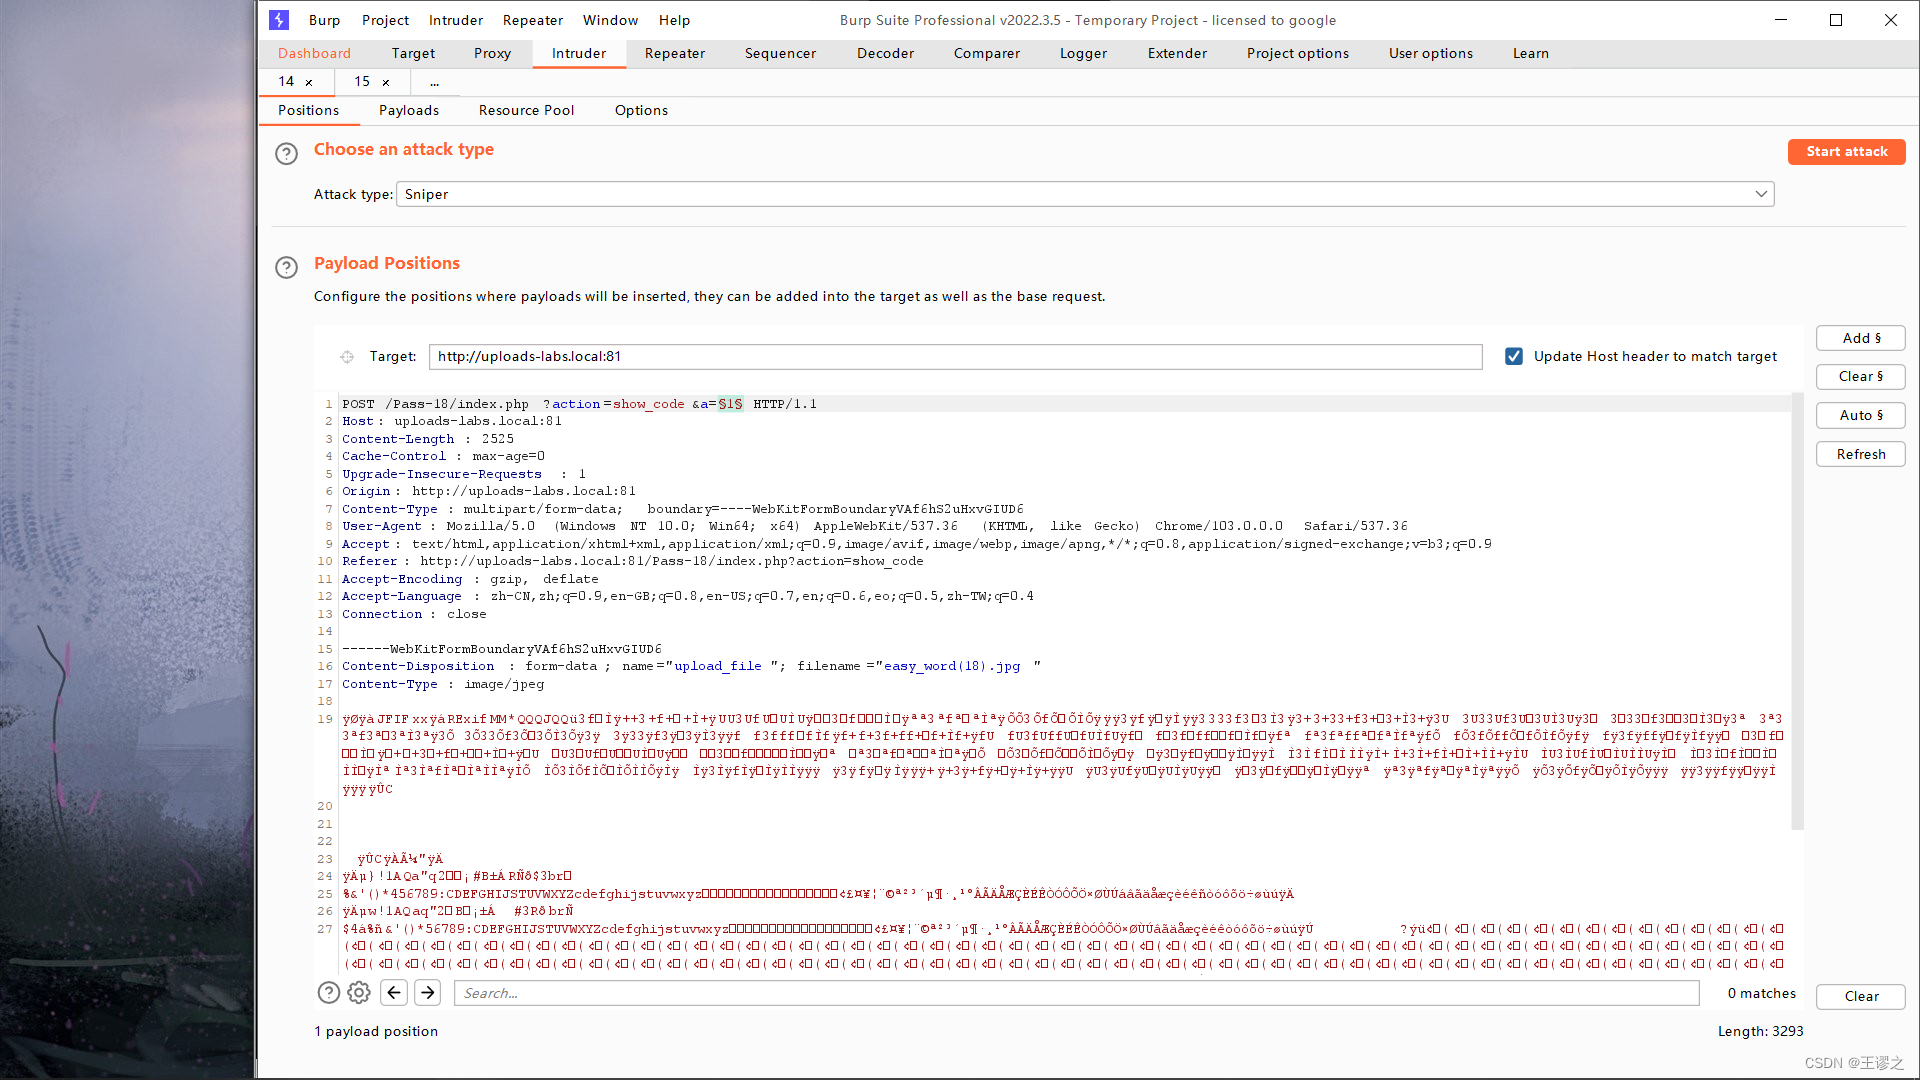Image resolution: width=1920 pixels, height=1080 pixels.
Task: Click the Accept-Encoding header line
Action: [x=470, y=580]
